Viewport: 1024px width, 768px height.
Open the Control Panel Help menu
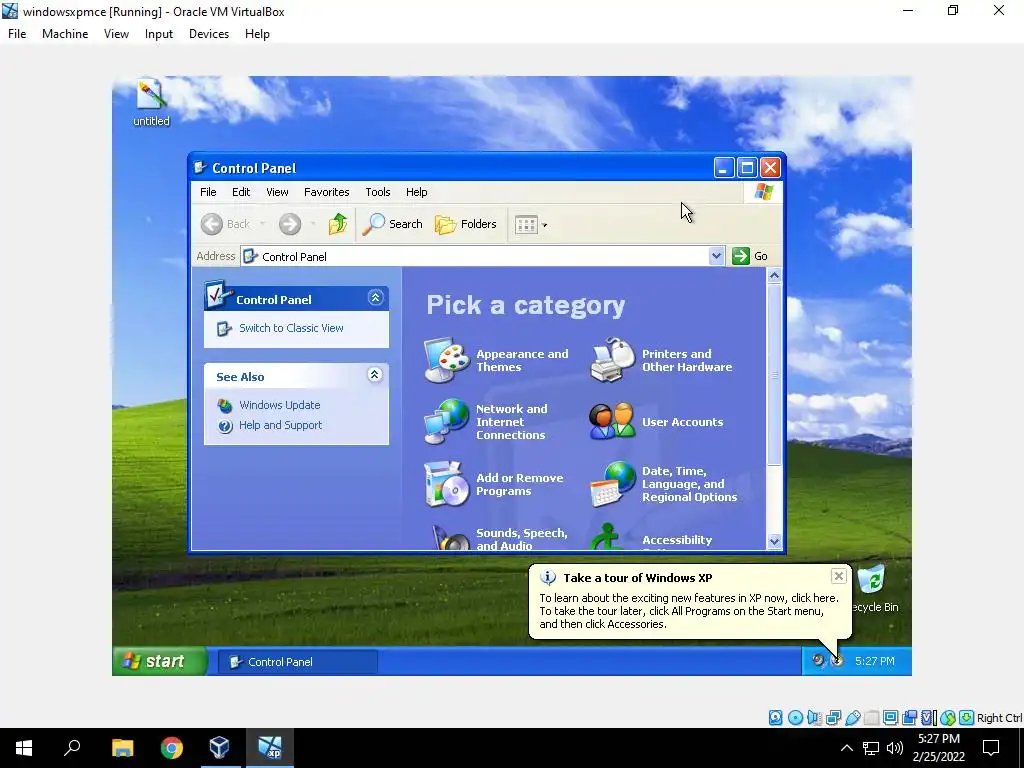click(417, 192)
